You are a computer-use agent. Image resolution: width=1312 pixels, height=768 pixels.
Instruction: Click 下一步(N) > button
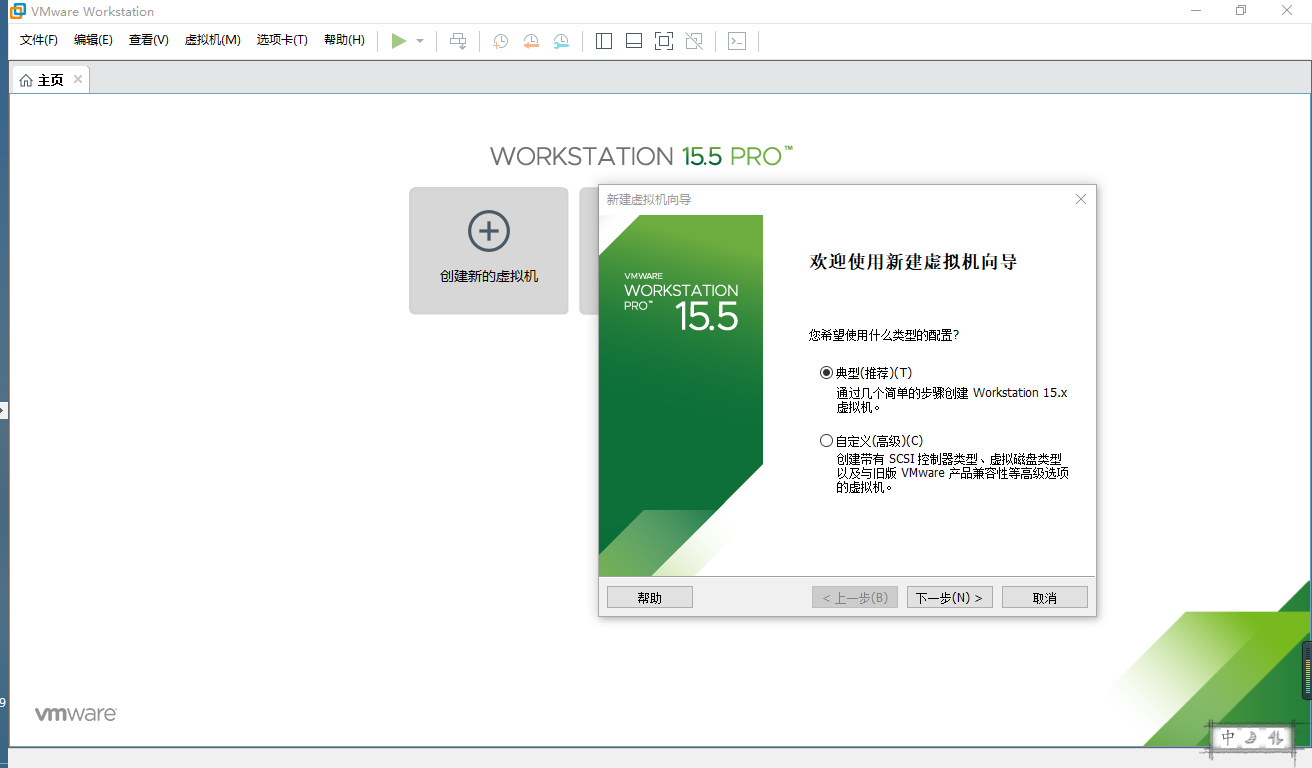(x=950, y=598)
